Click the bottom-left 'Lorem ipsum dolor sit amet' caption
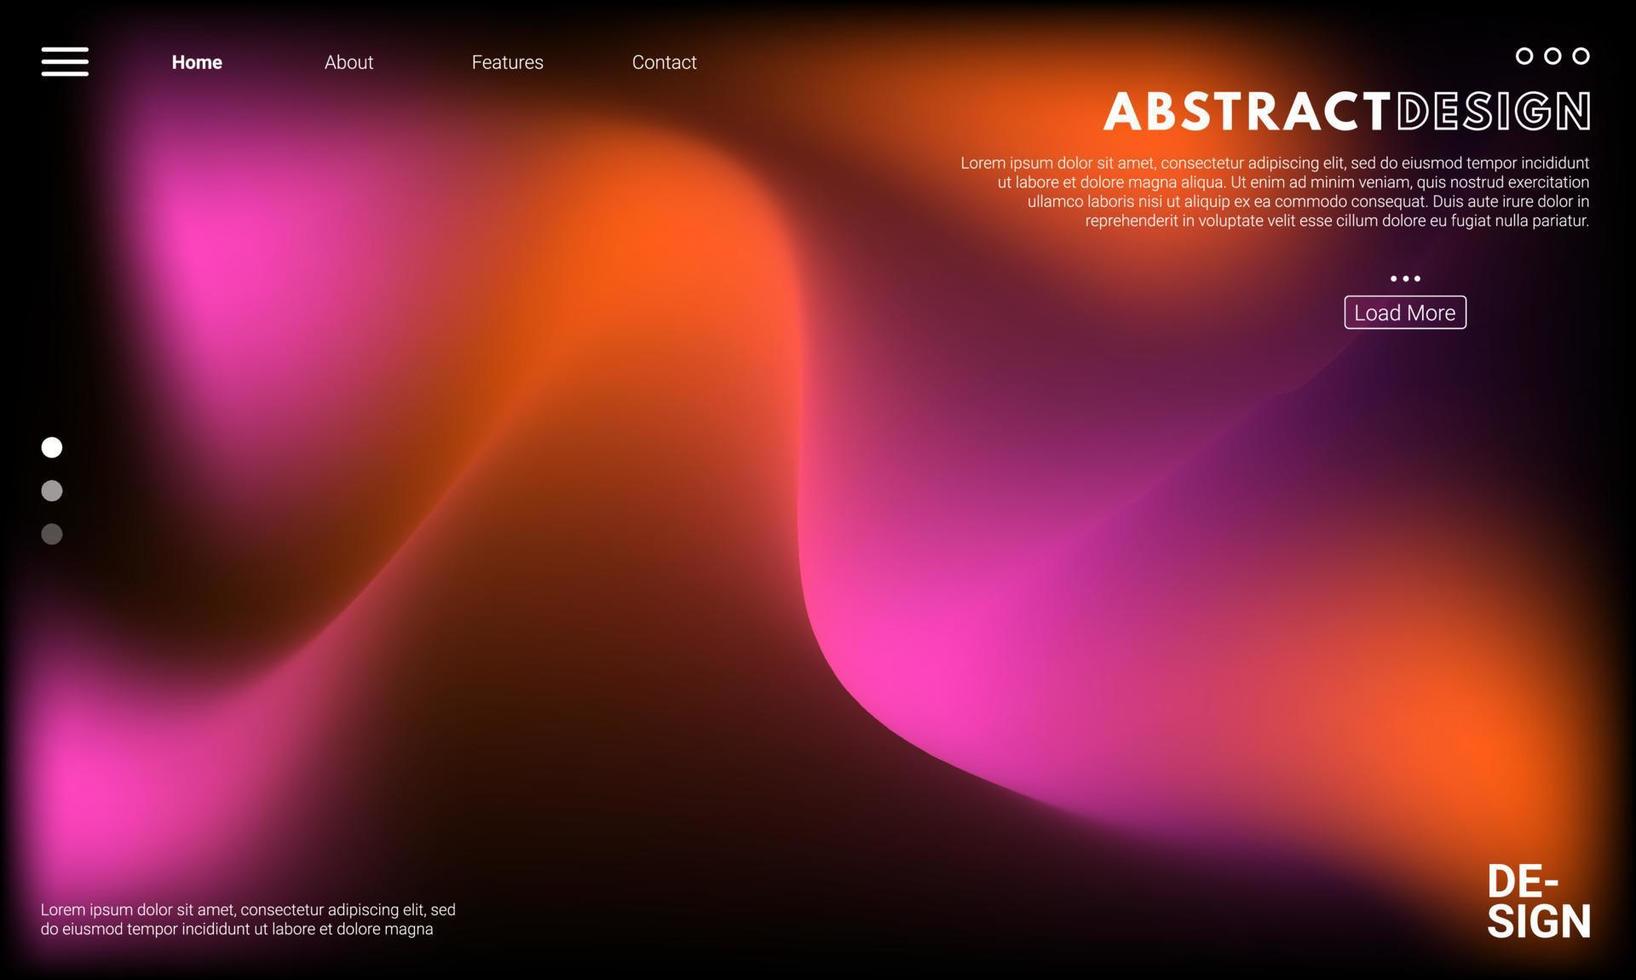Screen dimensions: 1636x980 point(248,919)
